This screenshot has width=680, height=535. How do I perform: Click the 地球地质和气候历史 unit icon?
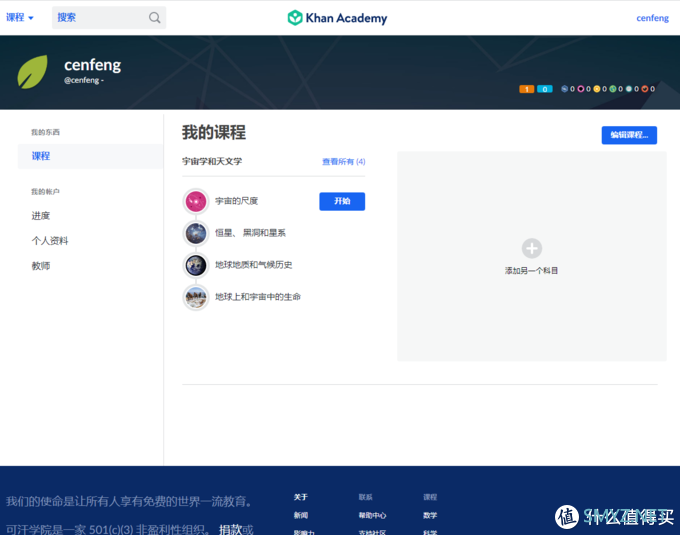[196, 265]
